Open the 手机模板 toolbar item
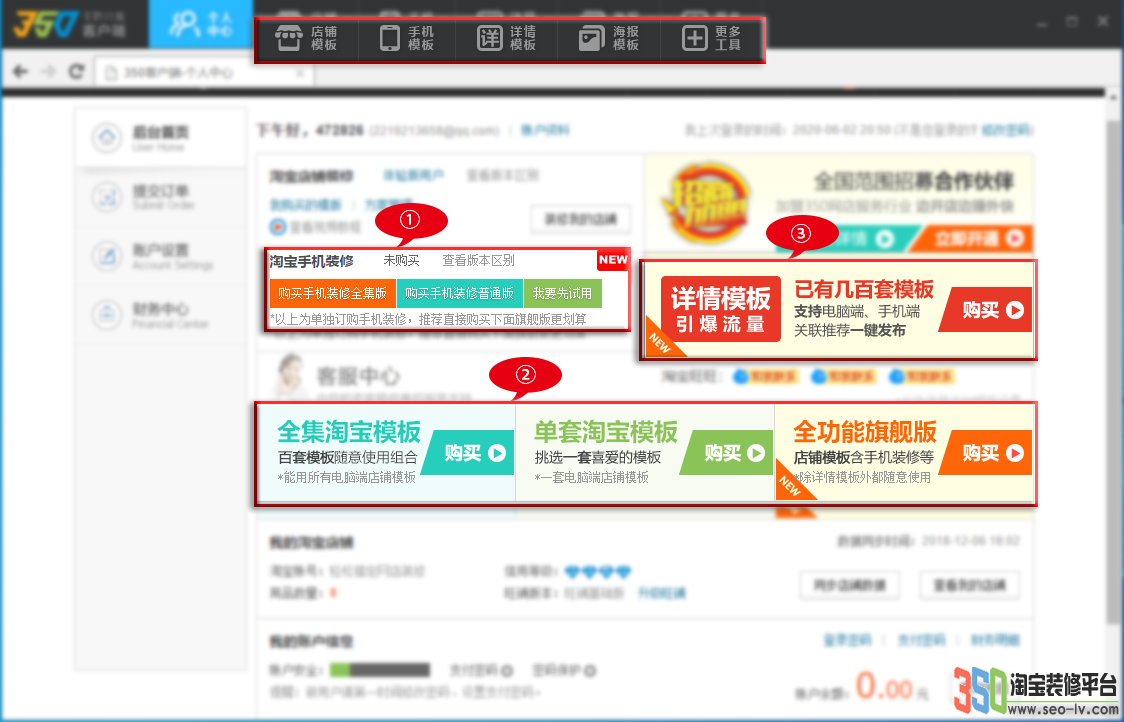The image size is (1124, 722). tap(406, 39)
